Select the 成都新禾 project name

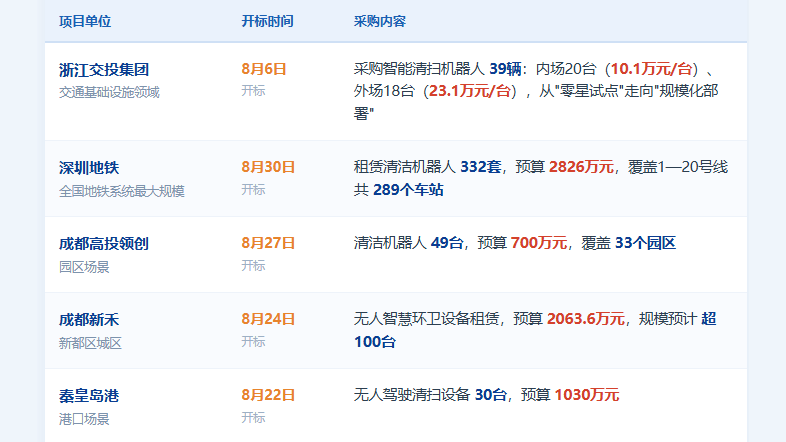point(89,320)
